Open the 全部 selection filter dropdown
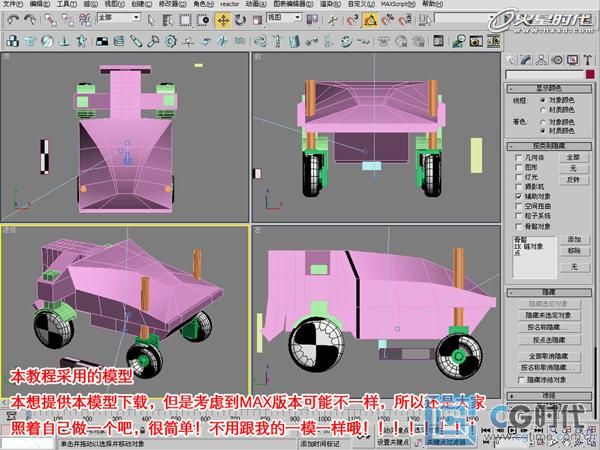 (121, 18)
